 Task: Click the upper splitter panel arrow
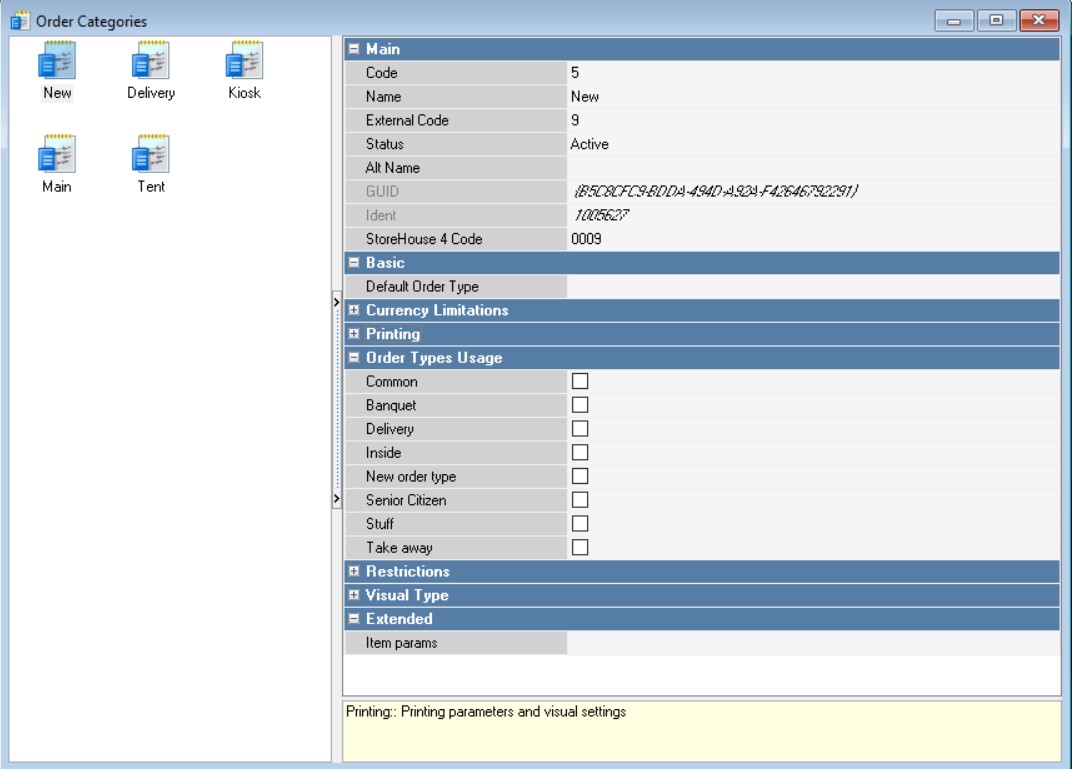point(336,301)
